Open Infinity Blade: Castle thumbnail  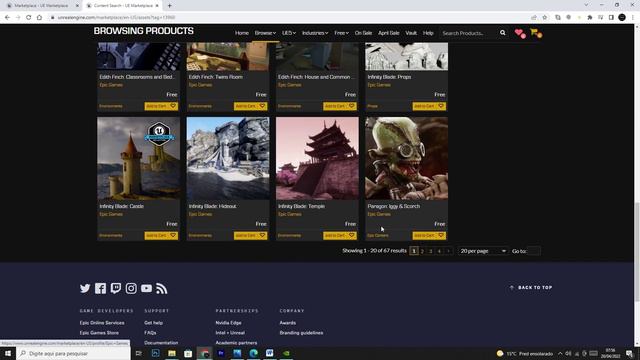[x=138, y=158]
